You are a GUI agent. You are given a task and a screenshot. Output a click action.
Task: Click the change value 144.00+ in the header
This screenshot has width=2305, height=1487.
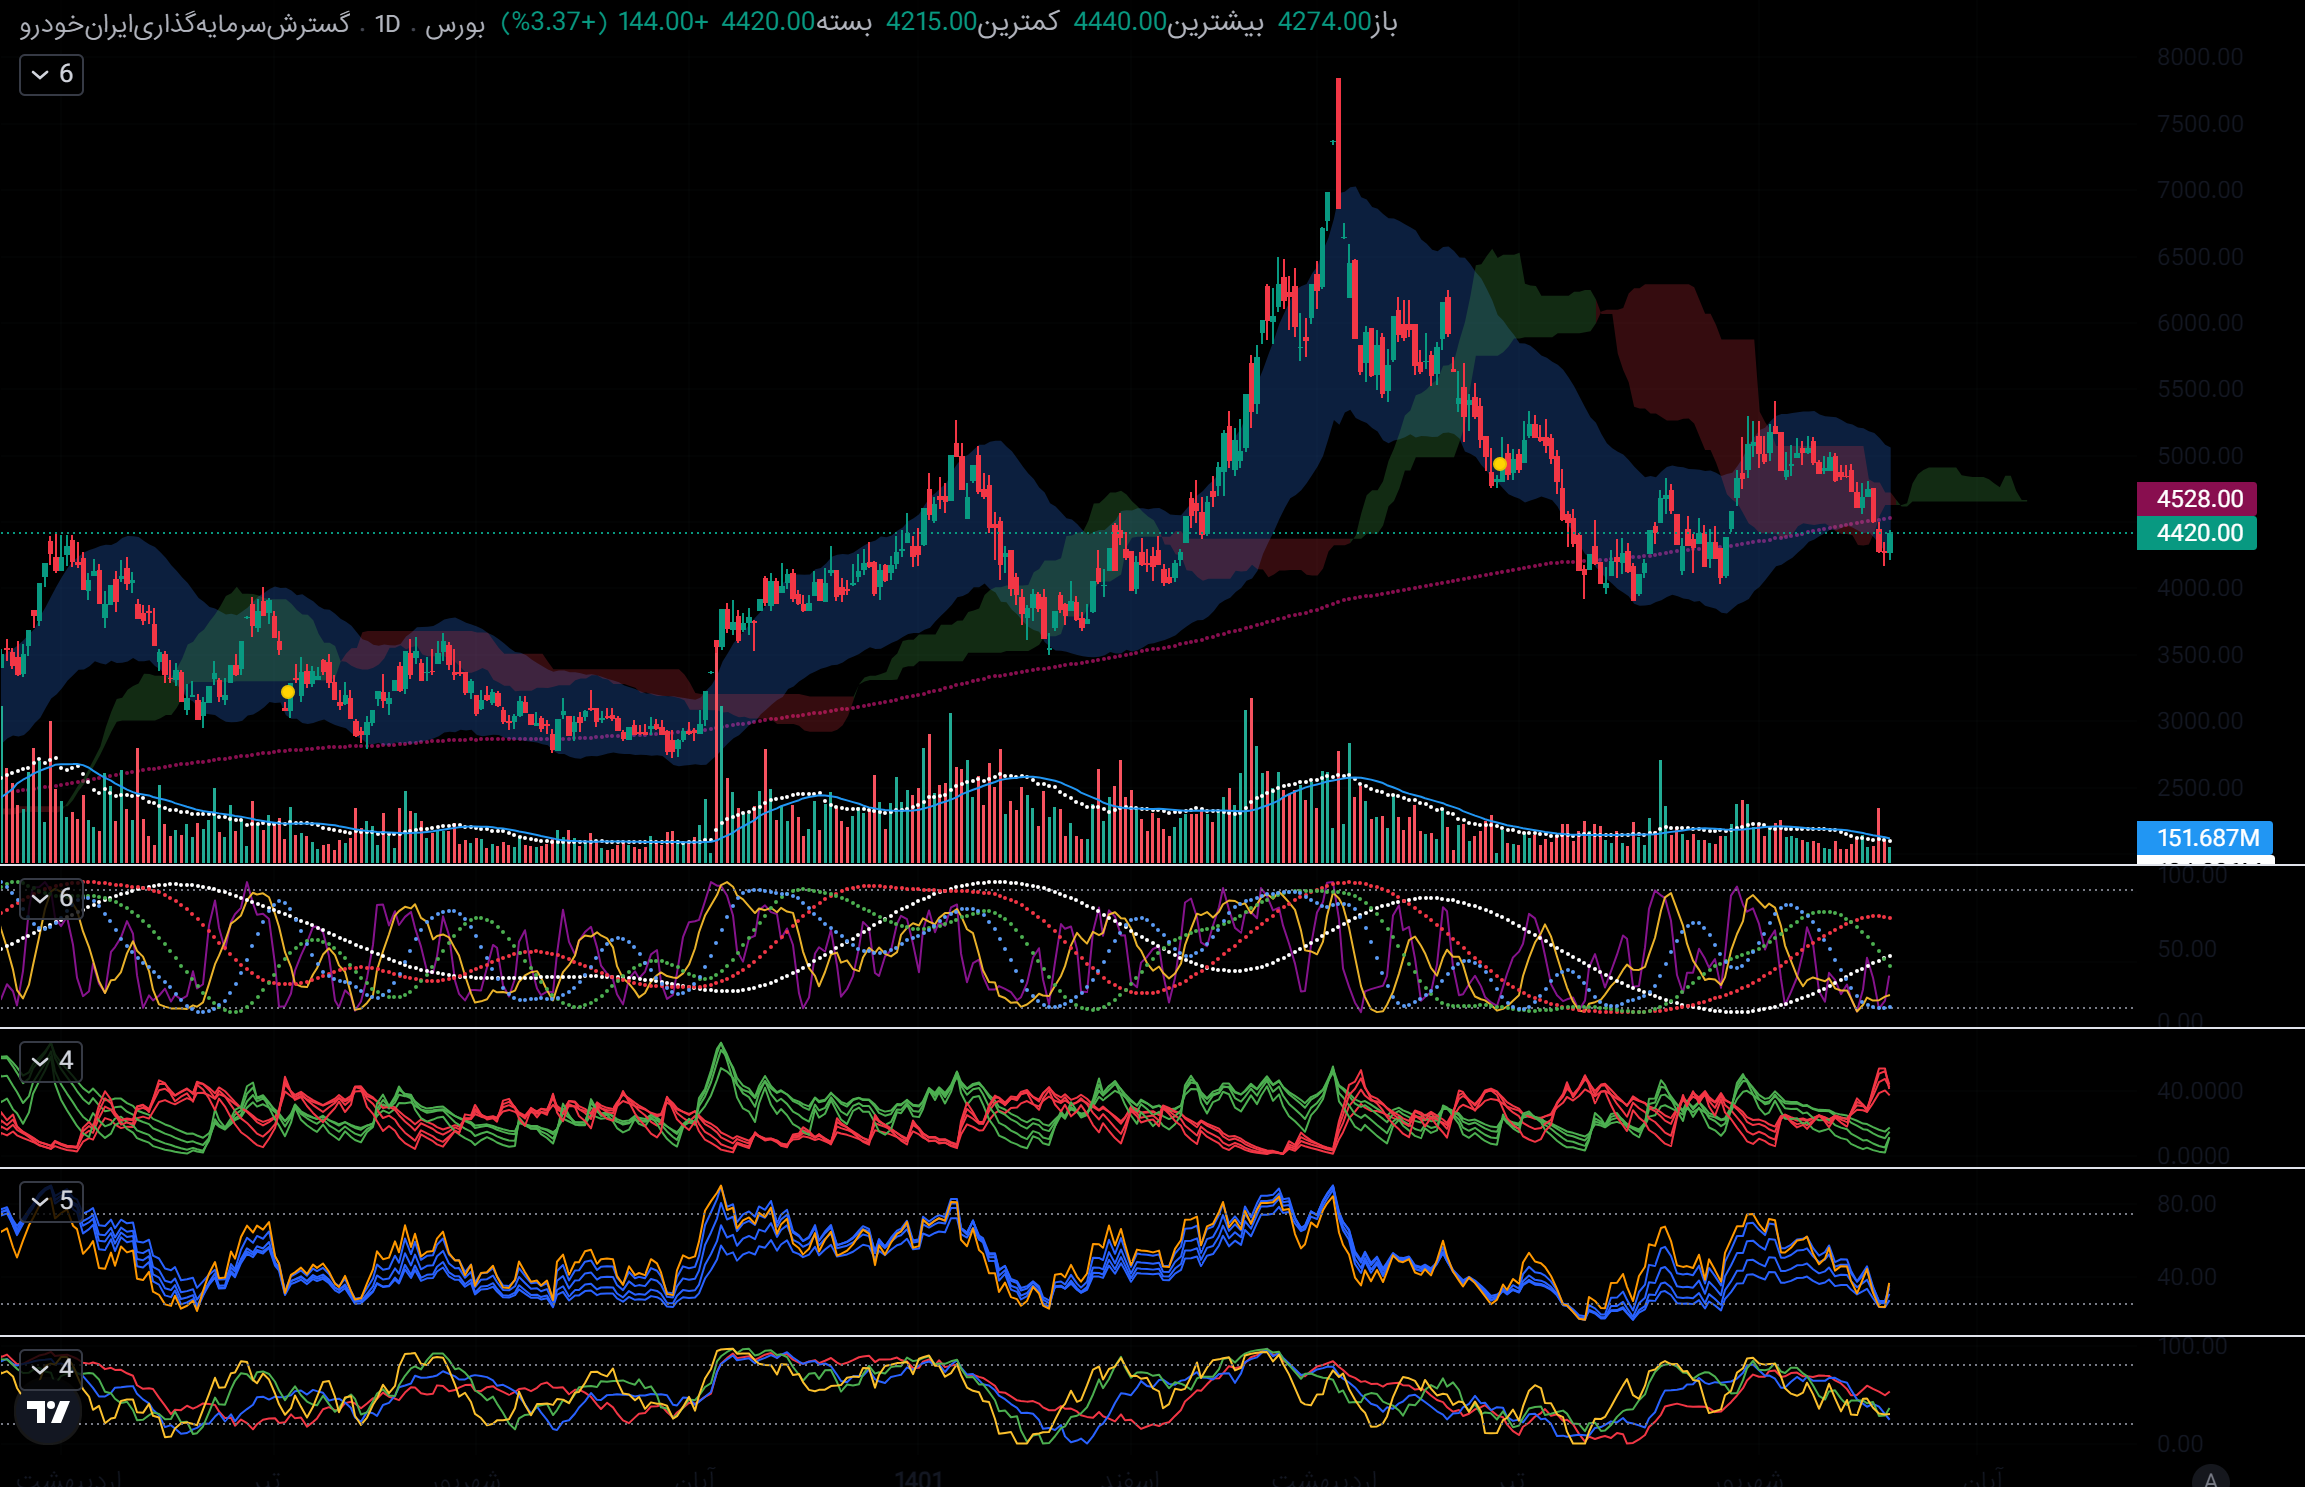pos(663,22)
